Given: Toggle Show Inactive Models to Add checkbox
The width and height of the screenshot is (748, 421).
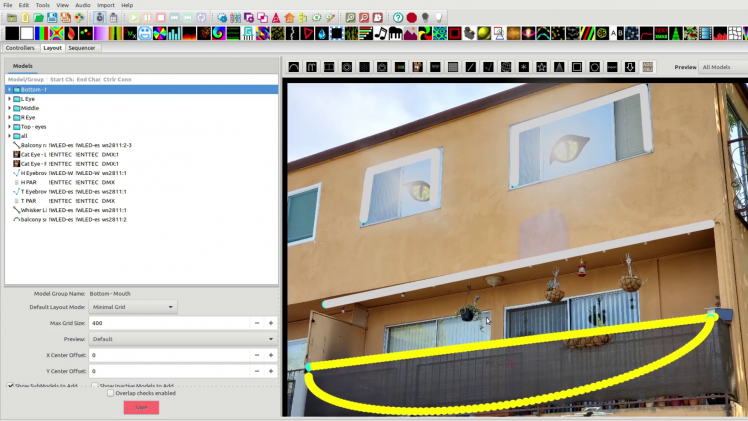Looking at the screenshot, I should pyautogui.click(x=94, y=385).
